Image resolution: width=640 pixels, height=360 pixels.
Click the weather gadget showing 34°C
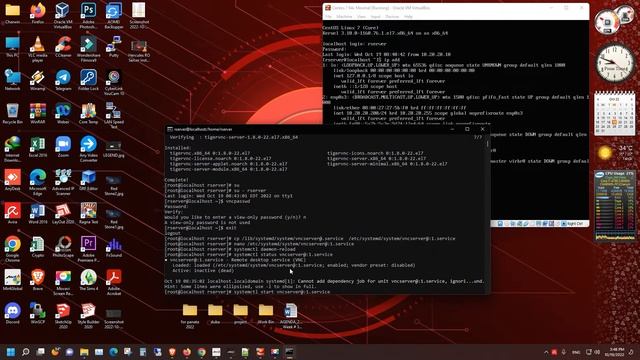click(x=614, y=153)
